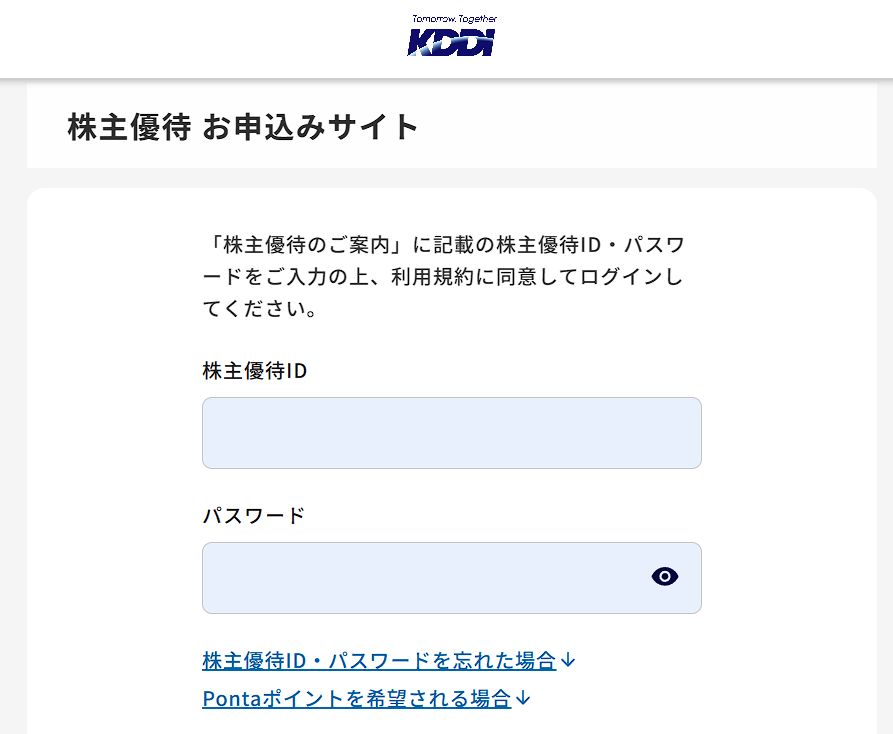Click the down arrow beside the Ponta link
Viewport: 893px width, 734px height.
[523, 699]
